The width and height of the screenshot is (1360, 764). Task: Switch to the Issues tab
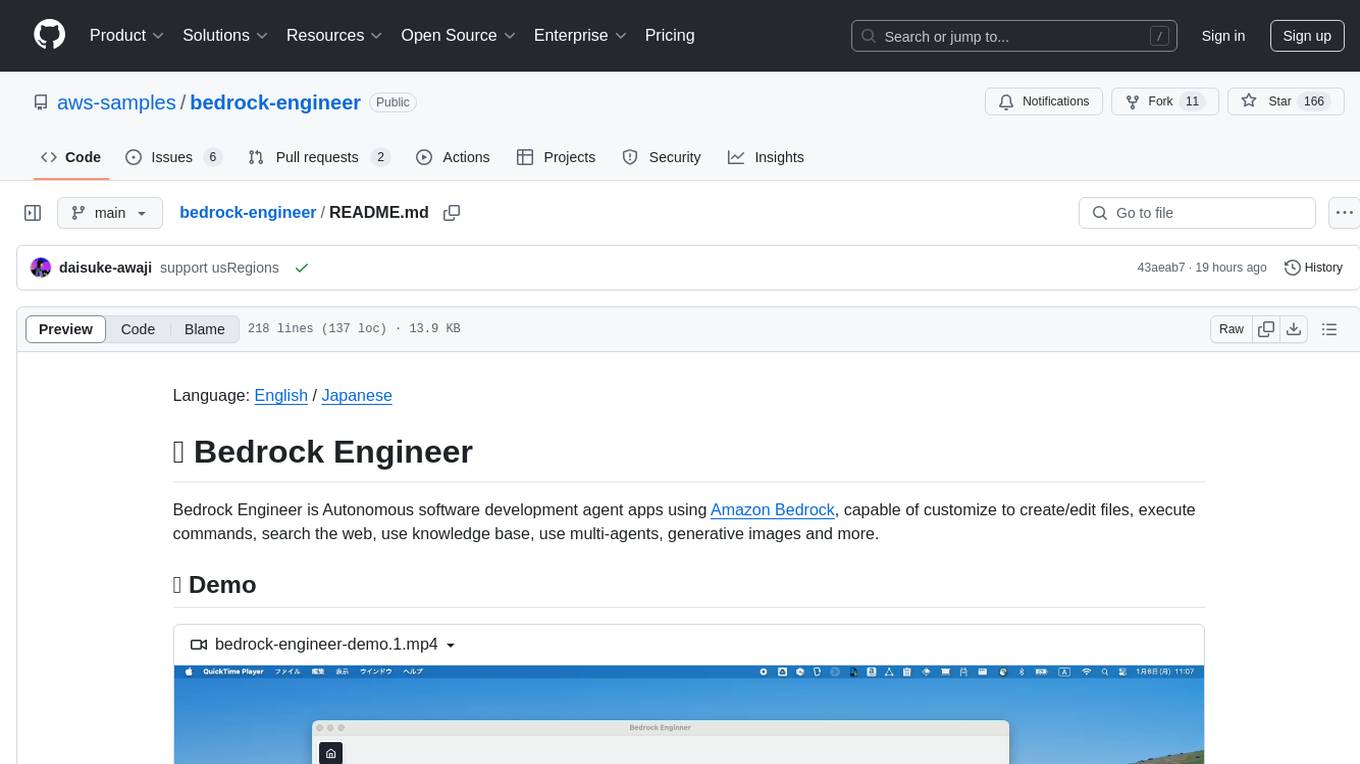[x=173, y=157]
